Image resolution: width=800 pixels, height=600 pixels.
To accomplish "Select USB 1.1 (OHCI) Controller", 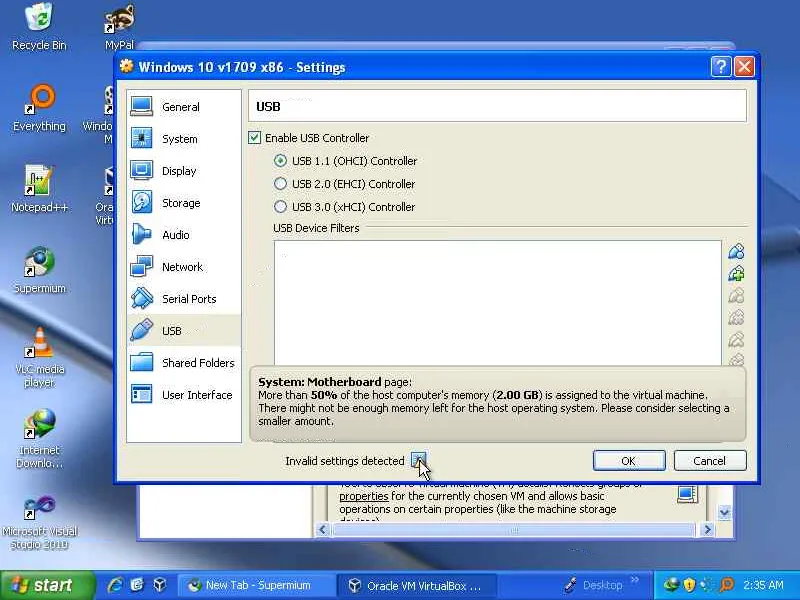I will tap(345, 161).
